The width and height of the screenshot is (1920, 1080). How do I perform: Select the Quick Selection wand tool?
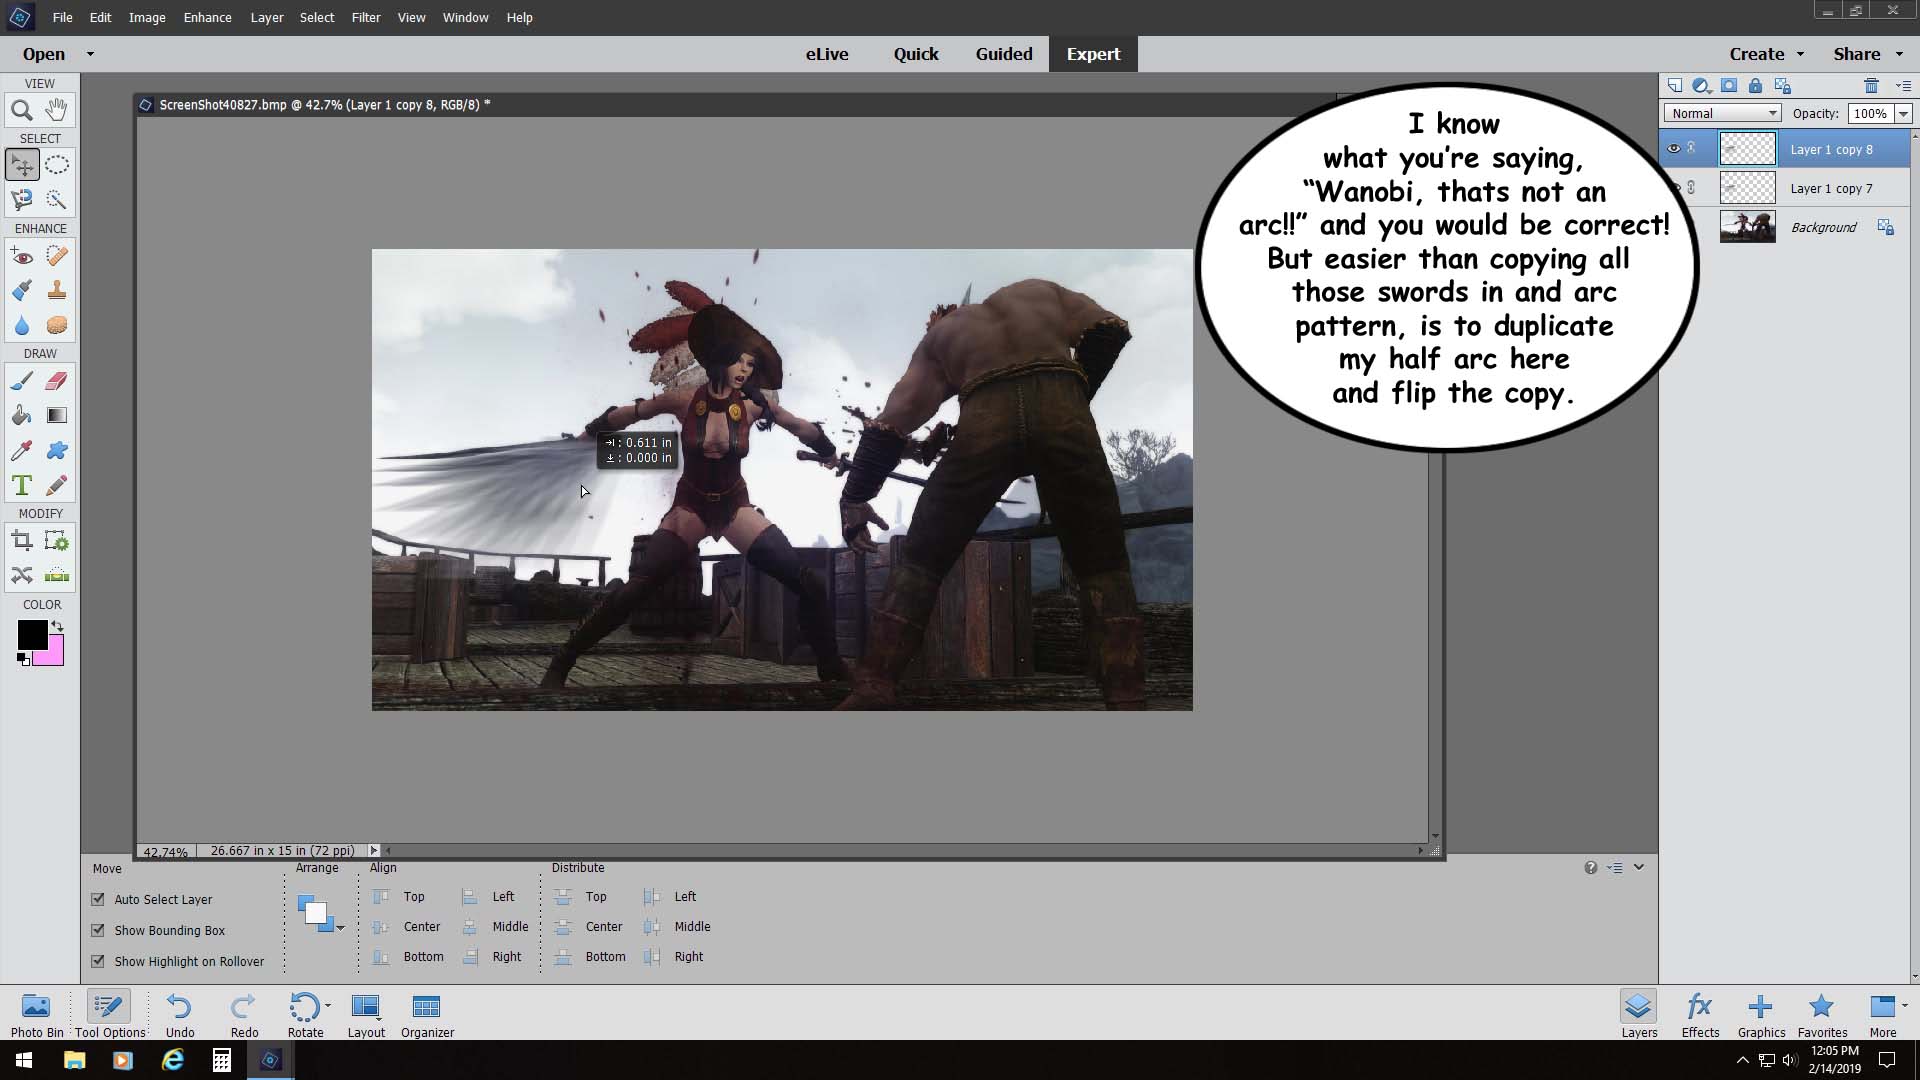click(57, 200)
